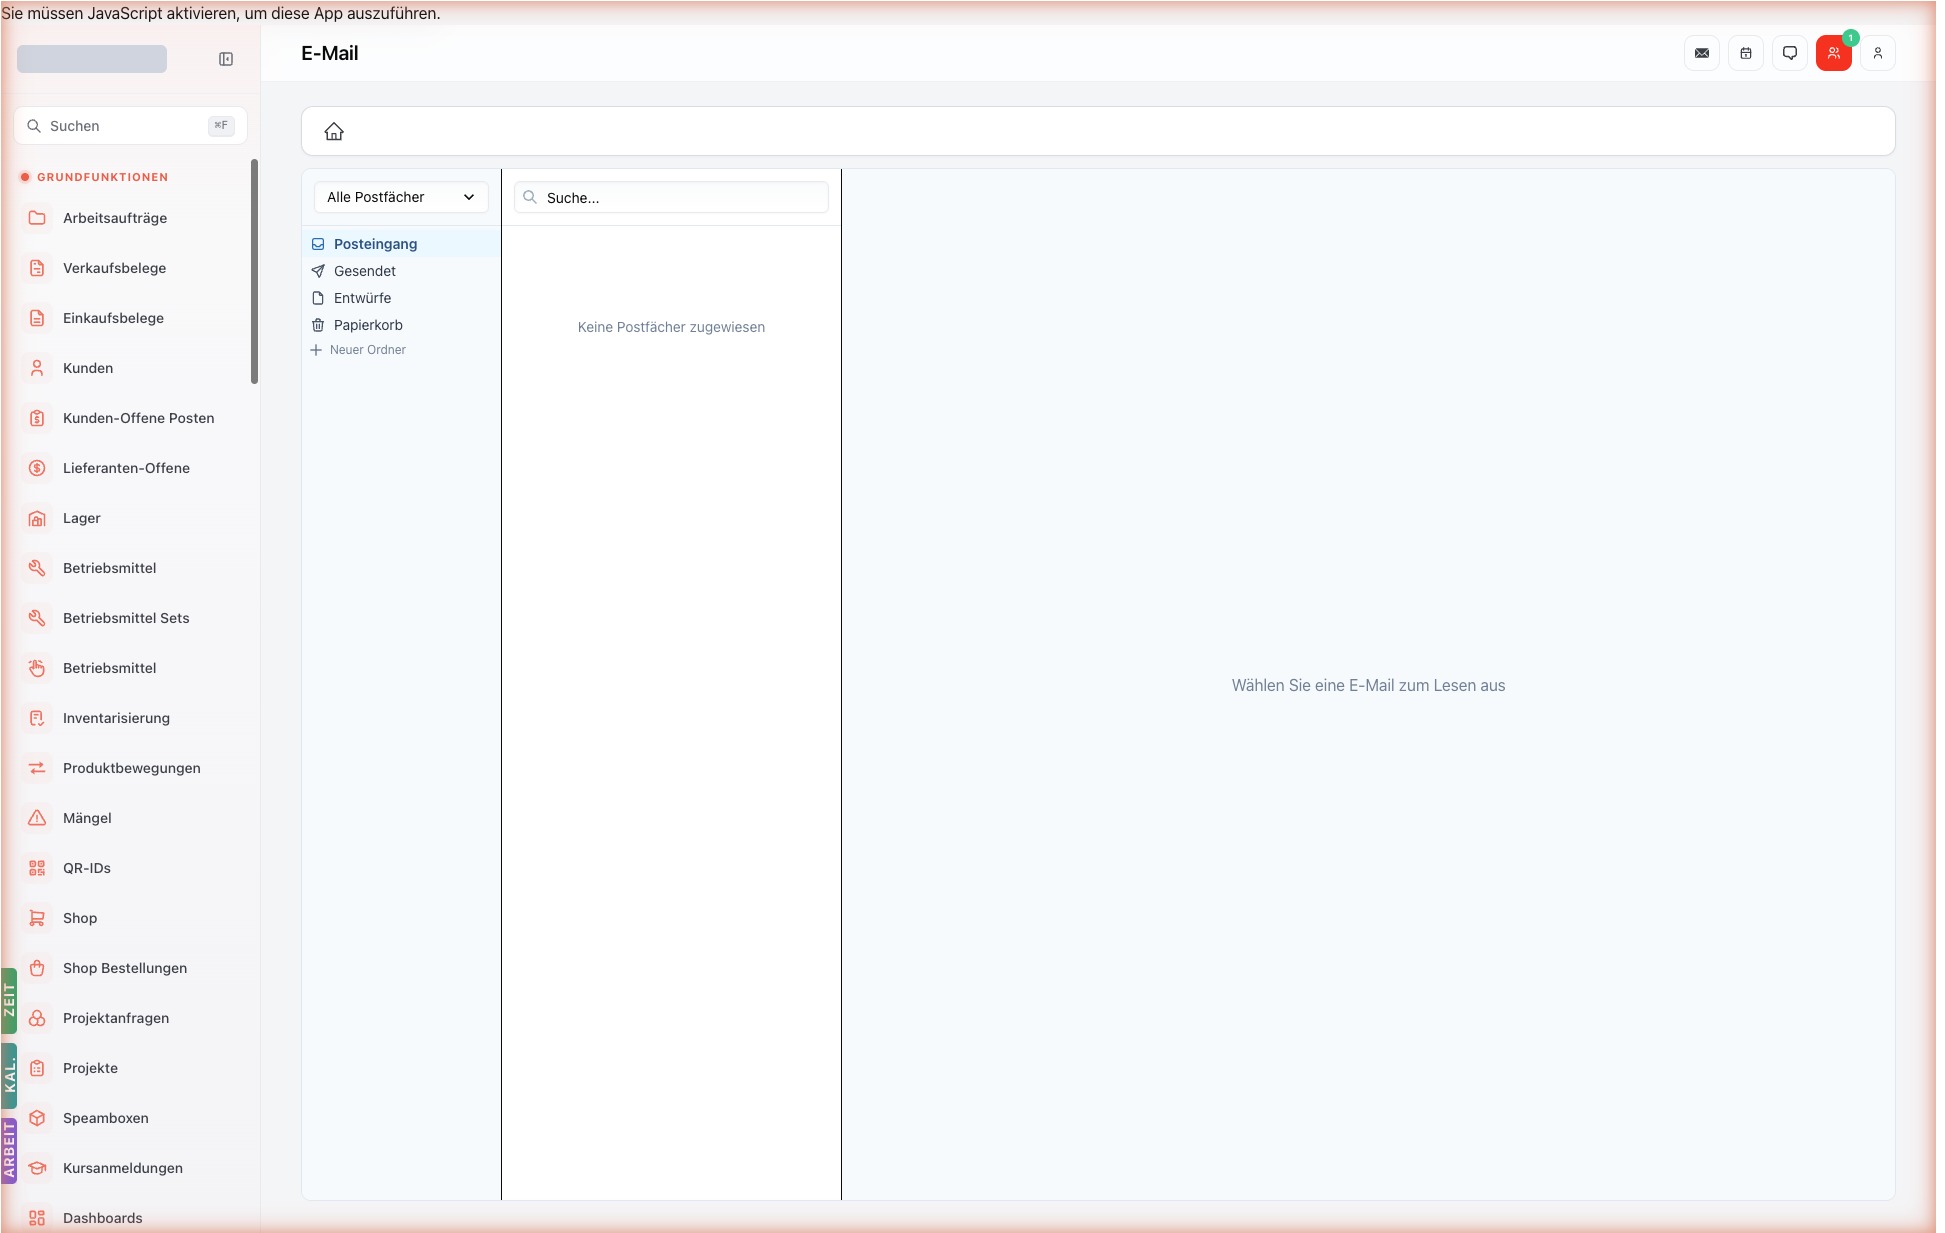This screenshot has height=1233, width=1945.
Task: Click the QR-IDs icon in sidebar
Action: point(37,868)
